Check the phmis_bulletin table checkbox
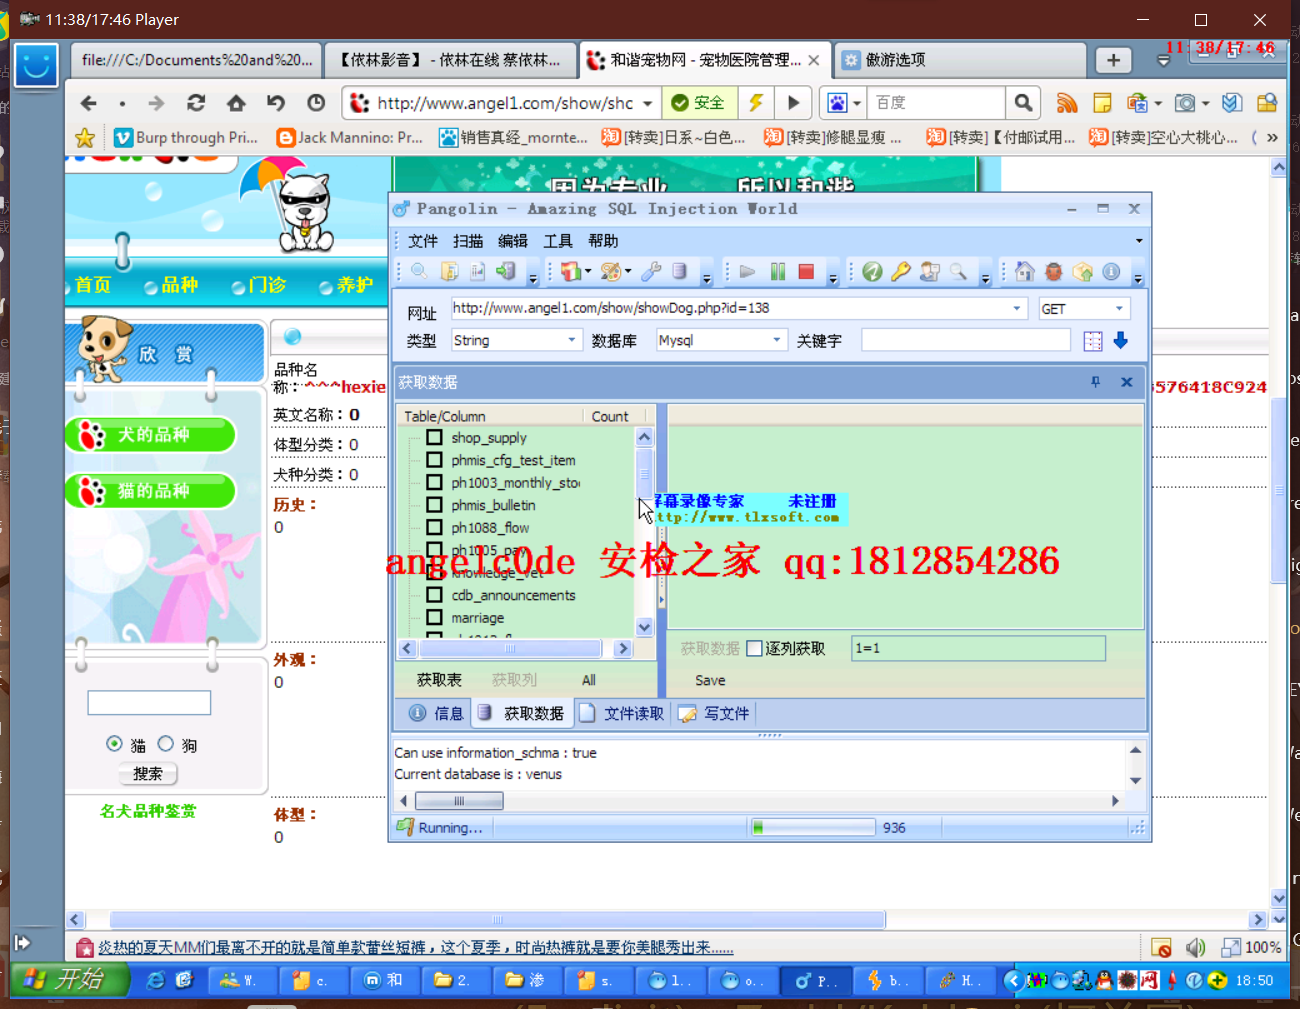The width and height of the screenshot is (1300, 1009). click(434, 505)
